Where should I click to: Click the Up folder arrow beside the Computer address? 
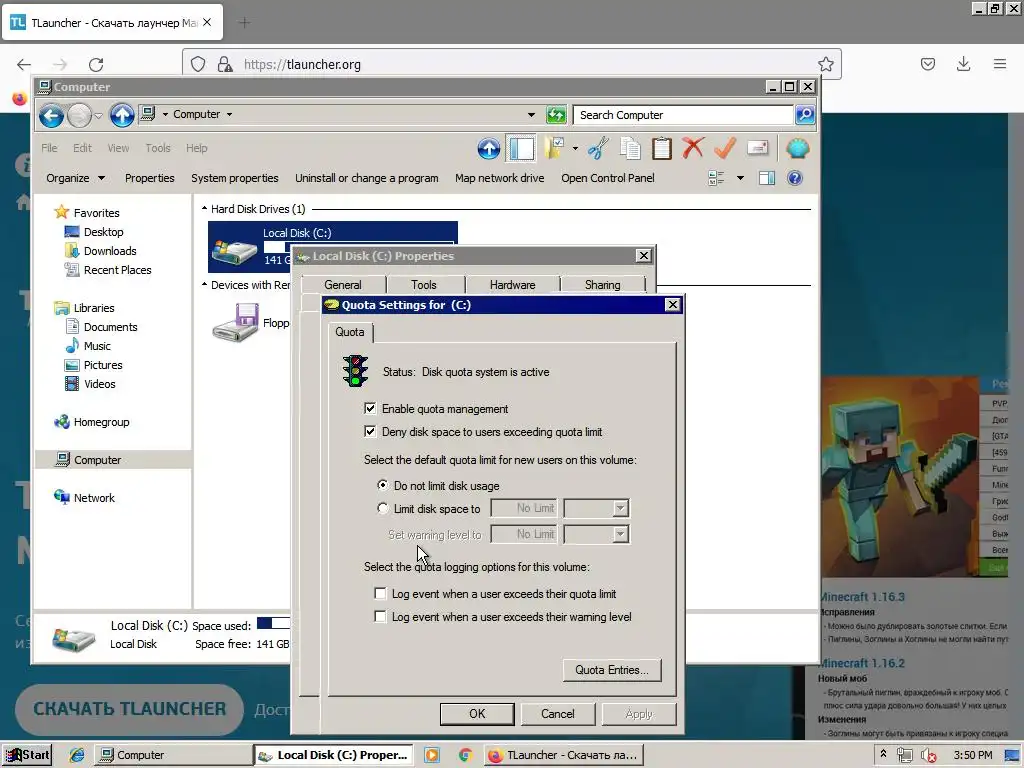(121, 115)
